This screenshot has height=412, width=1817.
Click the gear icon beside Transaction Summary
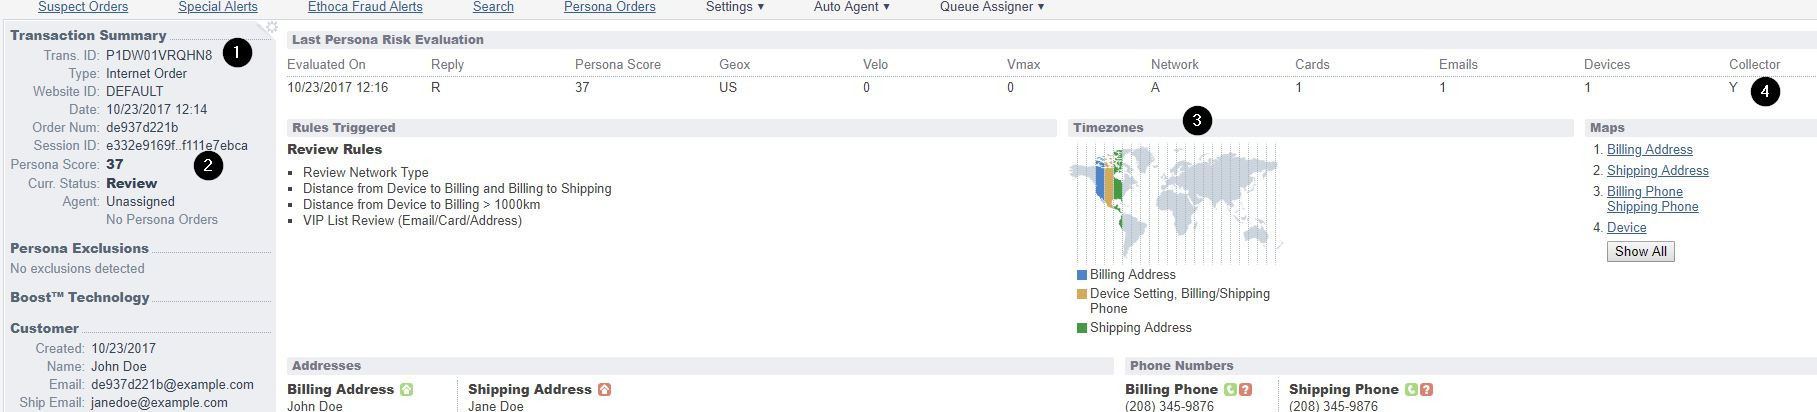click(x=271, y=28)
